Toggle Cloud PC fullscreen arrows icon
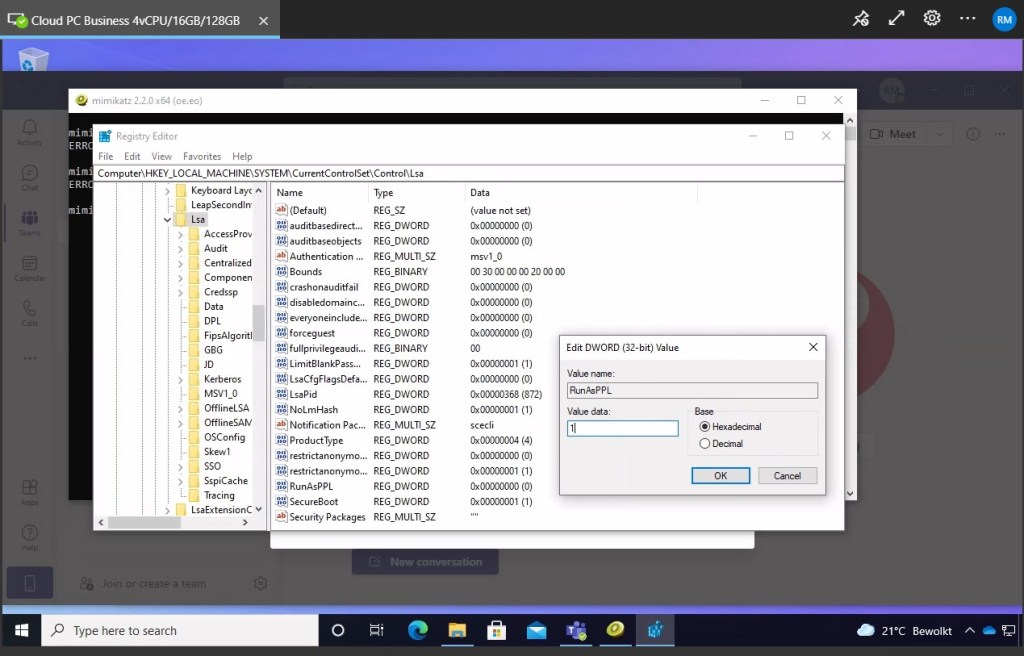Viewport: 1024px width, 656px height. coord(897,18)
